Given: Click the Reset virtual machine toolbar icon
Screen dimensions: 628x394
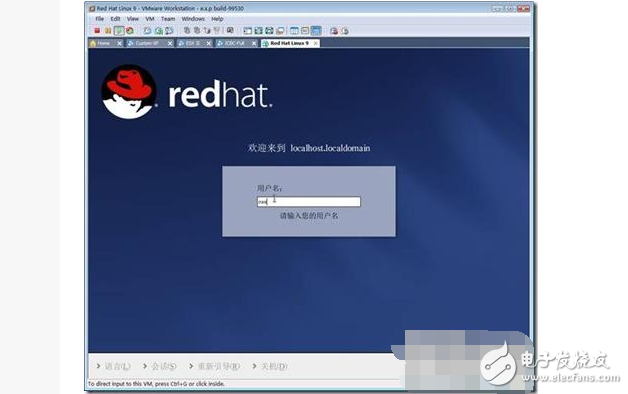Looking at the screenshot, I should click(x=130, y=30).
